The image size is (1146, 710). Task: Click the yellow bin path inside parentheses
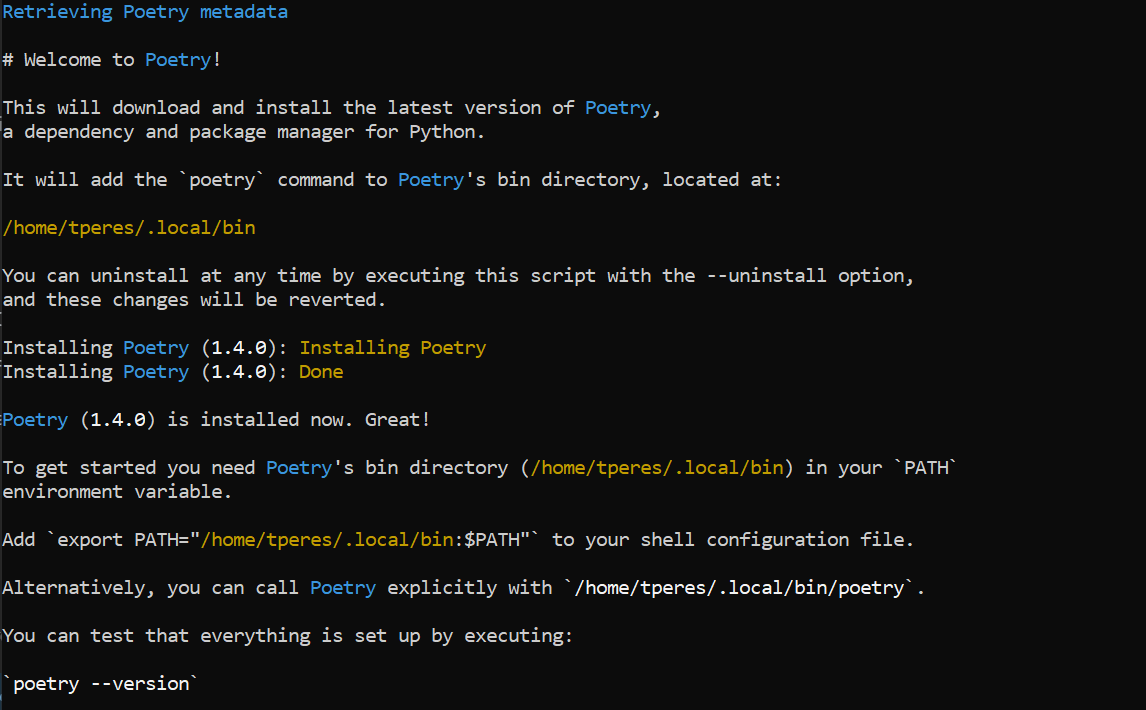tap(657, 468)
